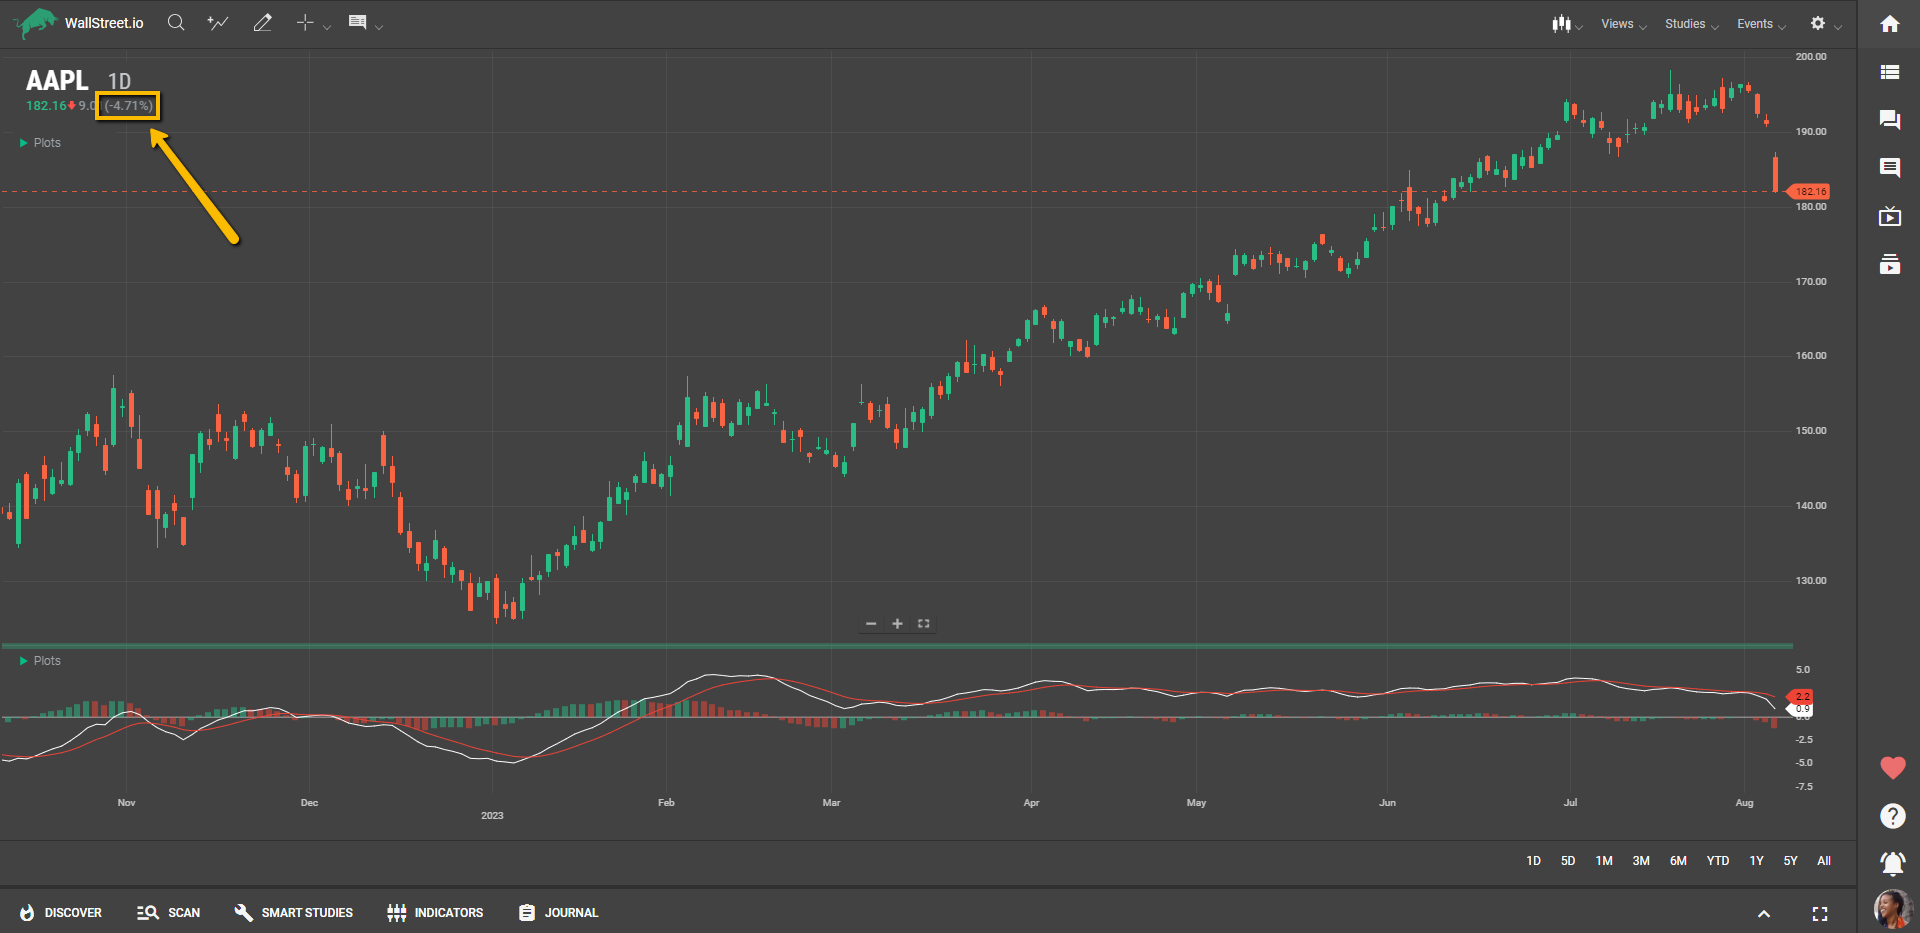Open the candlestick chart type selector
The image size is (1920, 933).
pos(1561,23)
